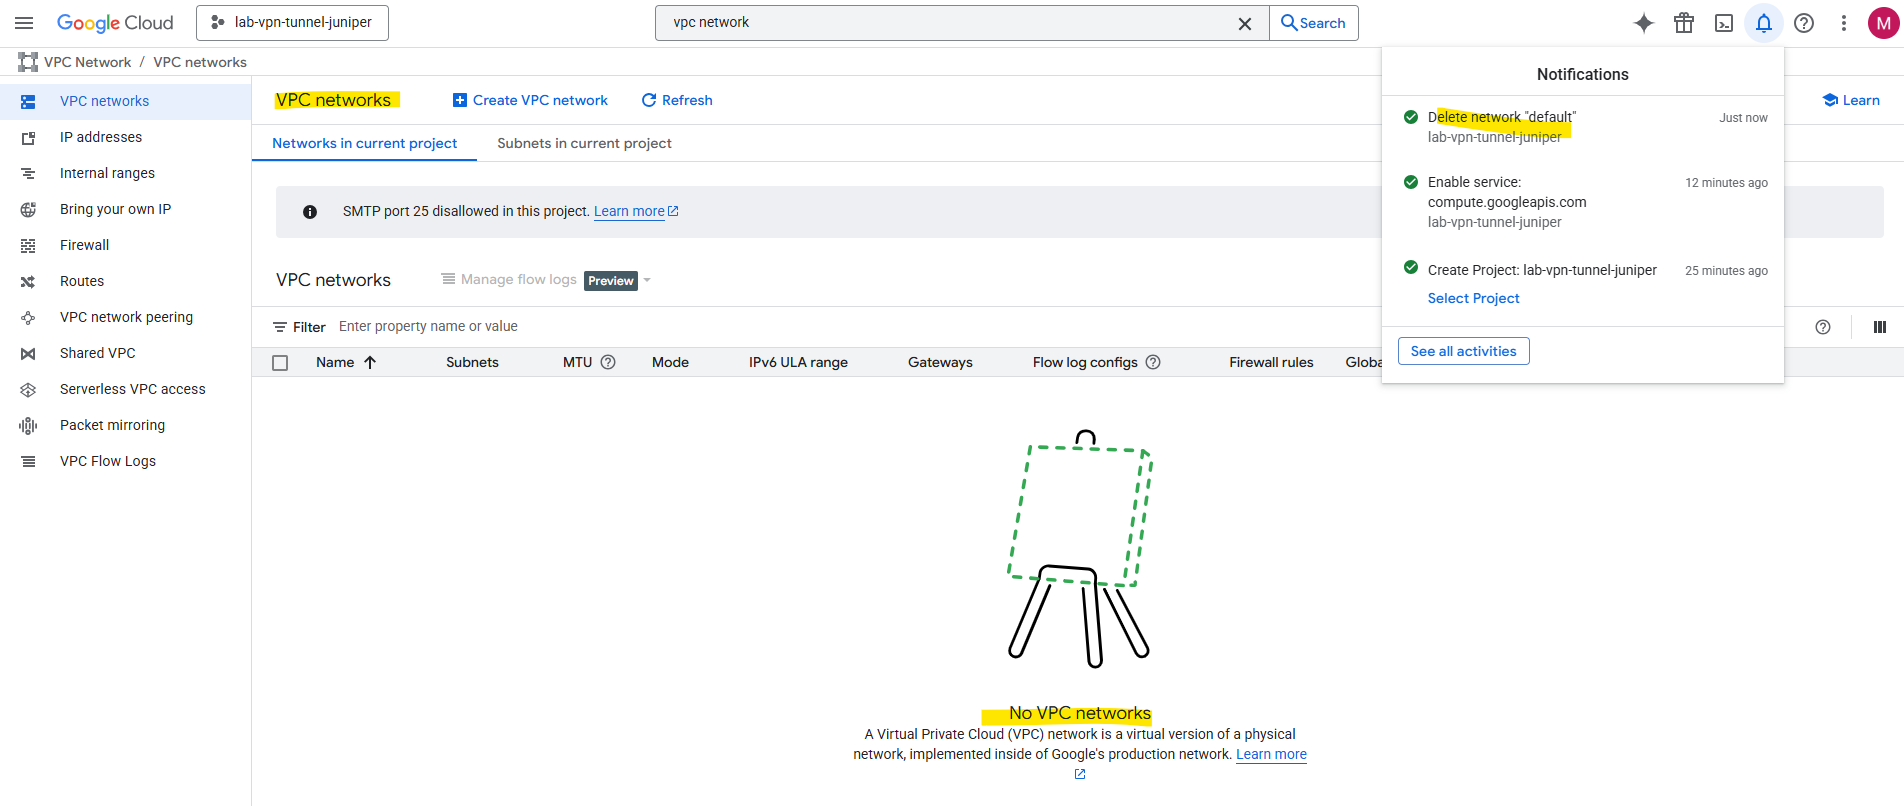This screenshot has width=1904, height=806.
Task: Open VPC Flow Logs in the sidebar
Action: 125,461
